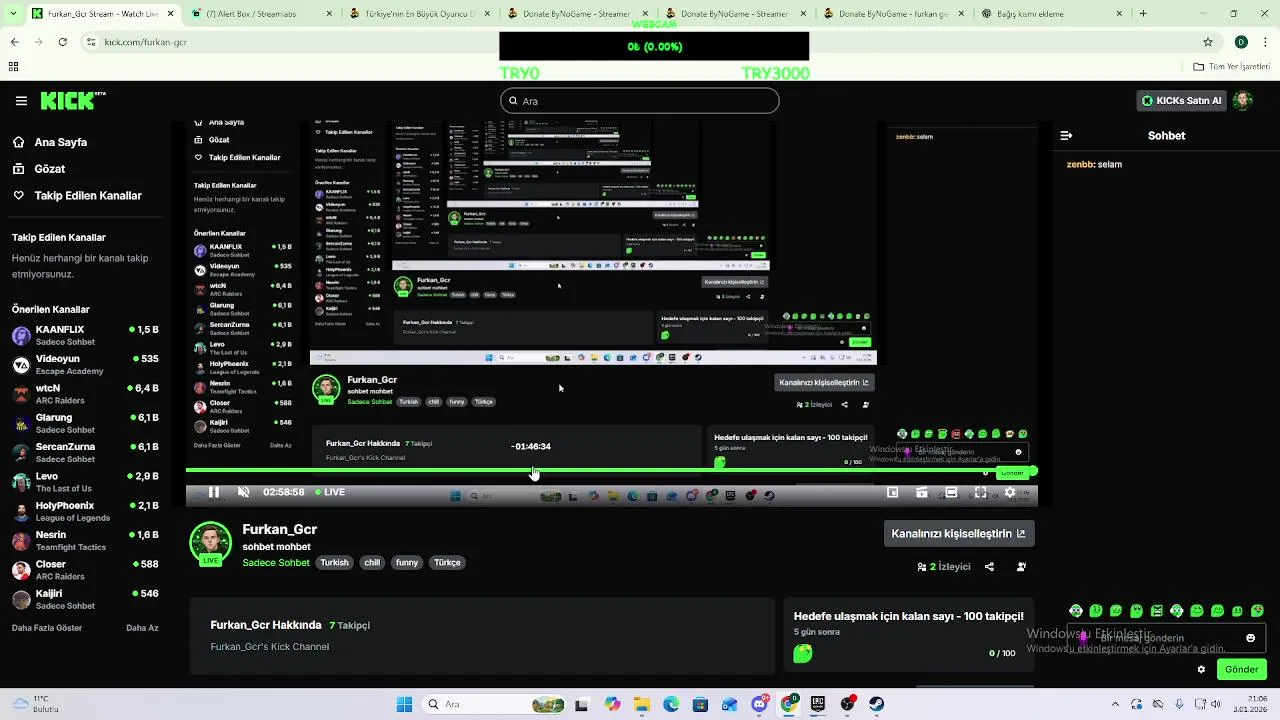Open new browser tab plus button

[1143, 14]
